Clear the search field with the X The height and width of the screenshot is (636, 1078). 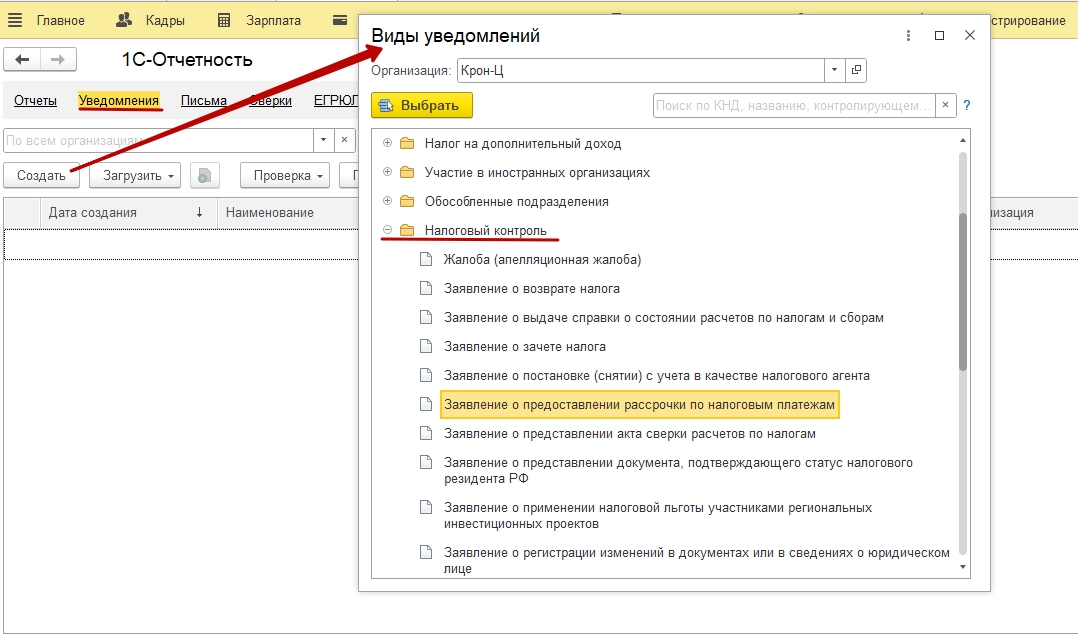coord(945,105)
